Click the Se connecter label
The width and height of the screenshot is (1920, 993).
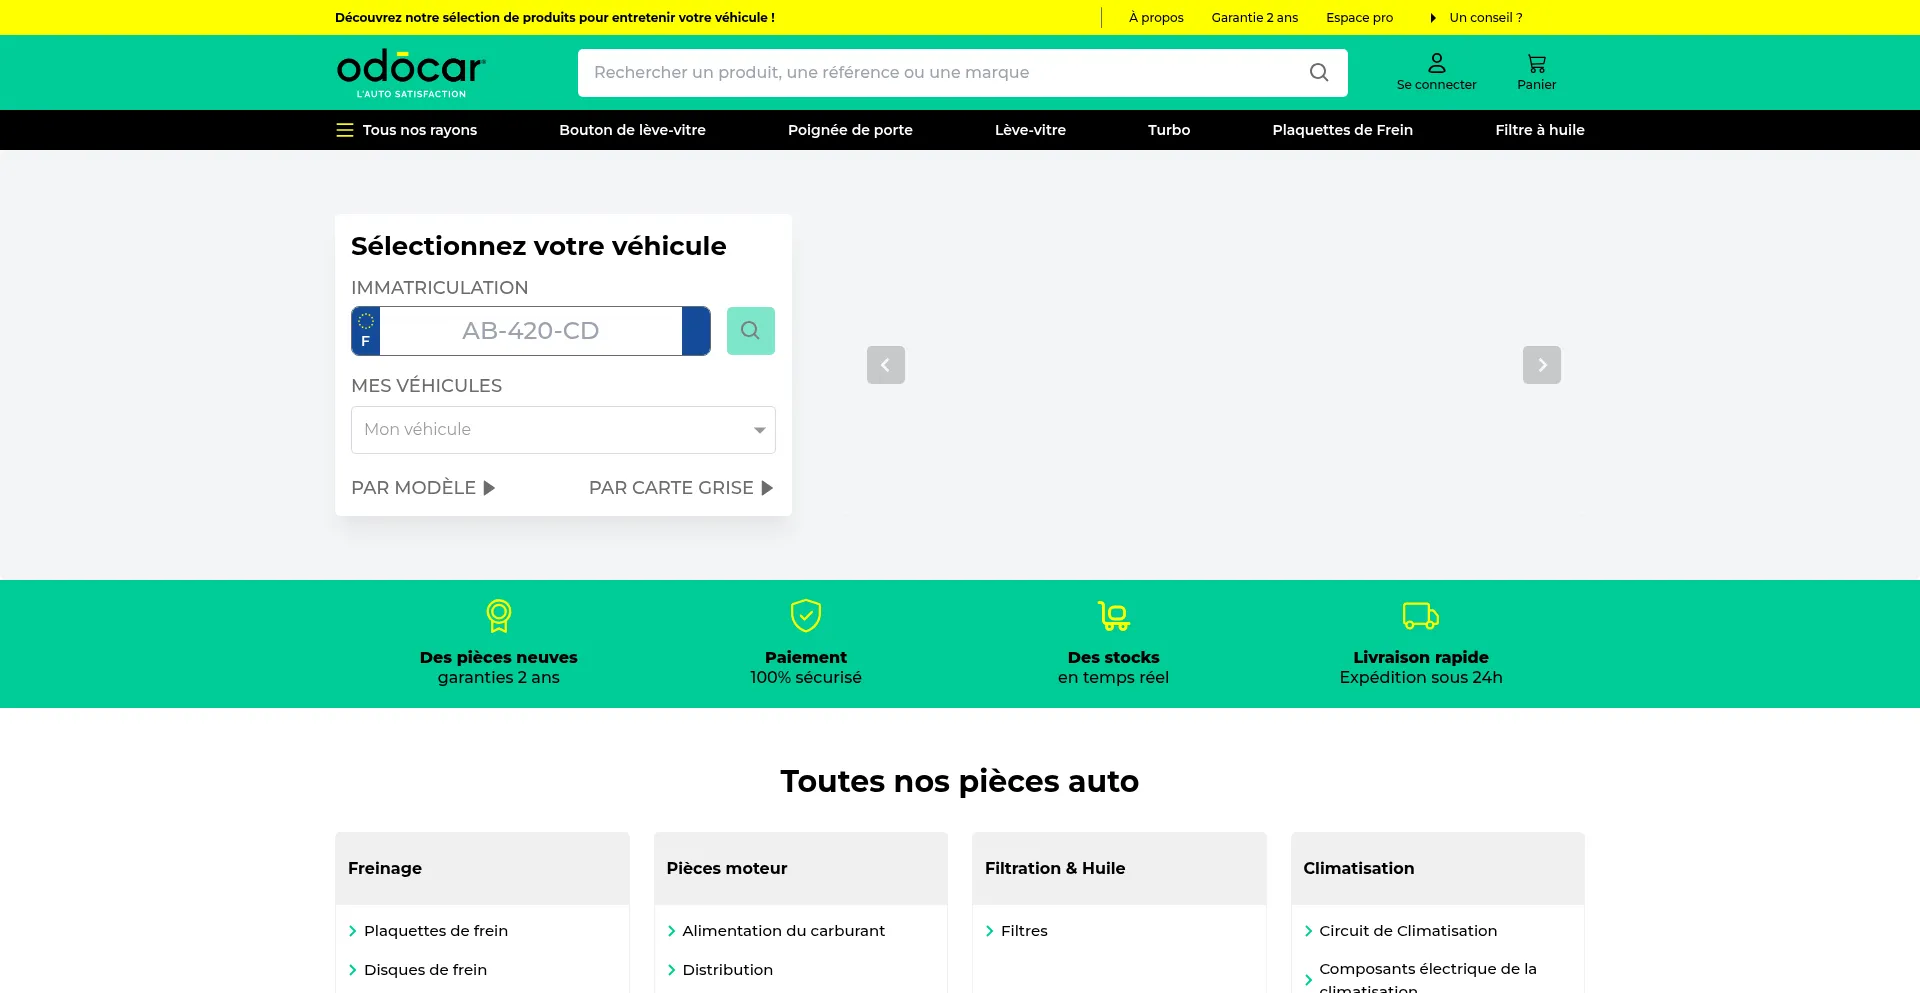click(x=1437, y=85)
